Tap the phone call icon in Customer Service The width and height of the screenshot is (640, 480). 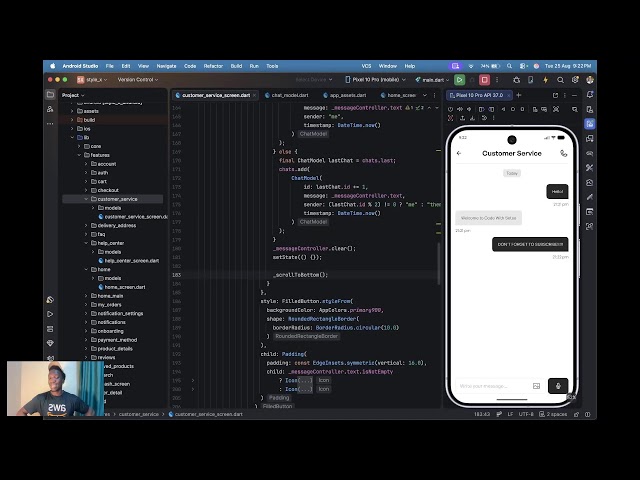tap(563, 153)
